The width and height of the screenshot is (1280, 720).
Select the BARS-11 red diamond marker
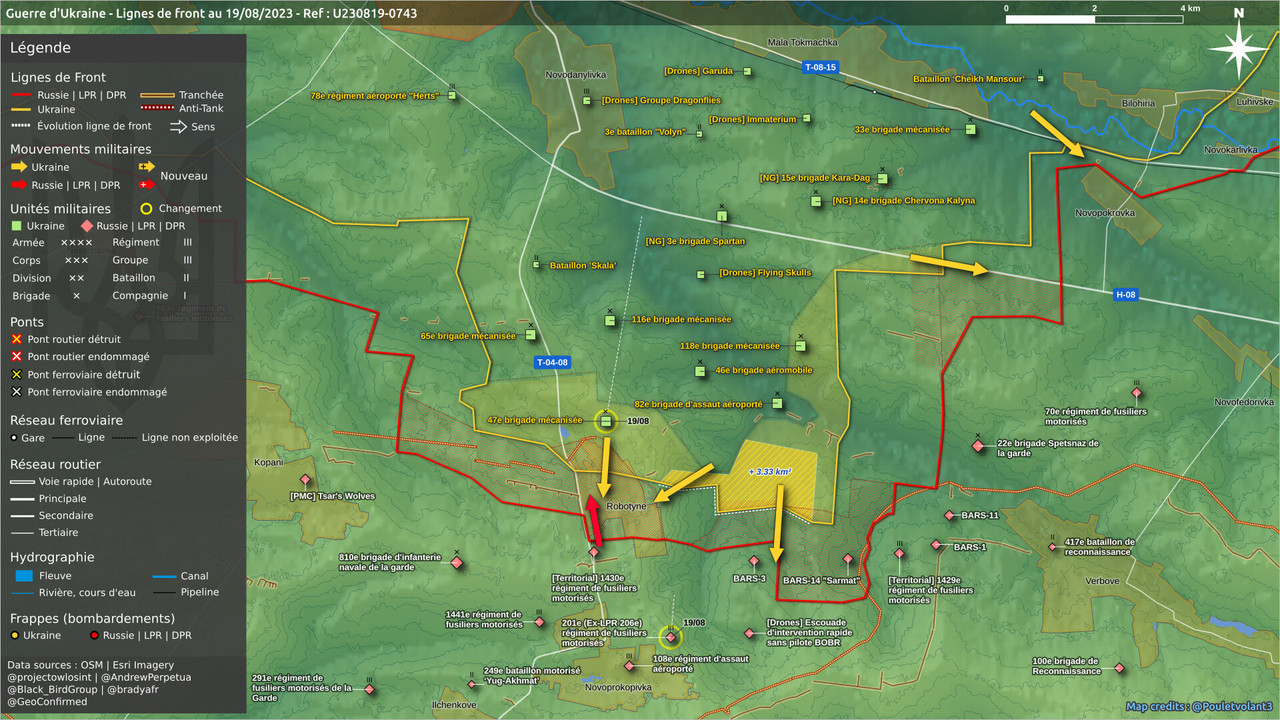coord(949,516)
